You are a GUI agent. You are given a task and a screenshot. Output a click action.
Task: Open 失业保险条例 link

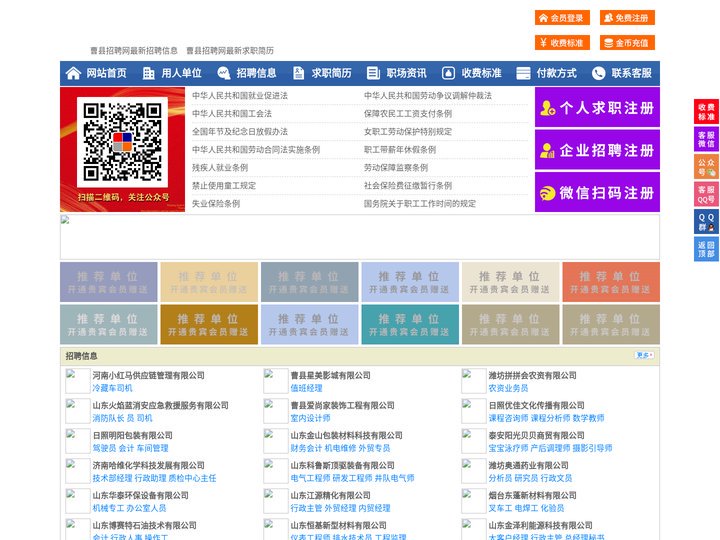[216, 203]
